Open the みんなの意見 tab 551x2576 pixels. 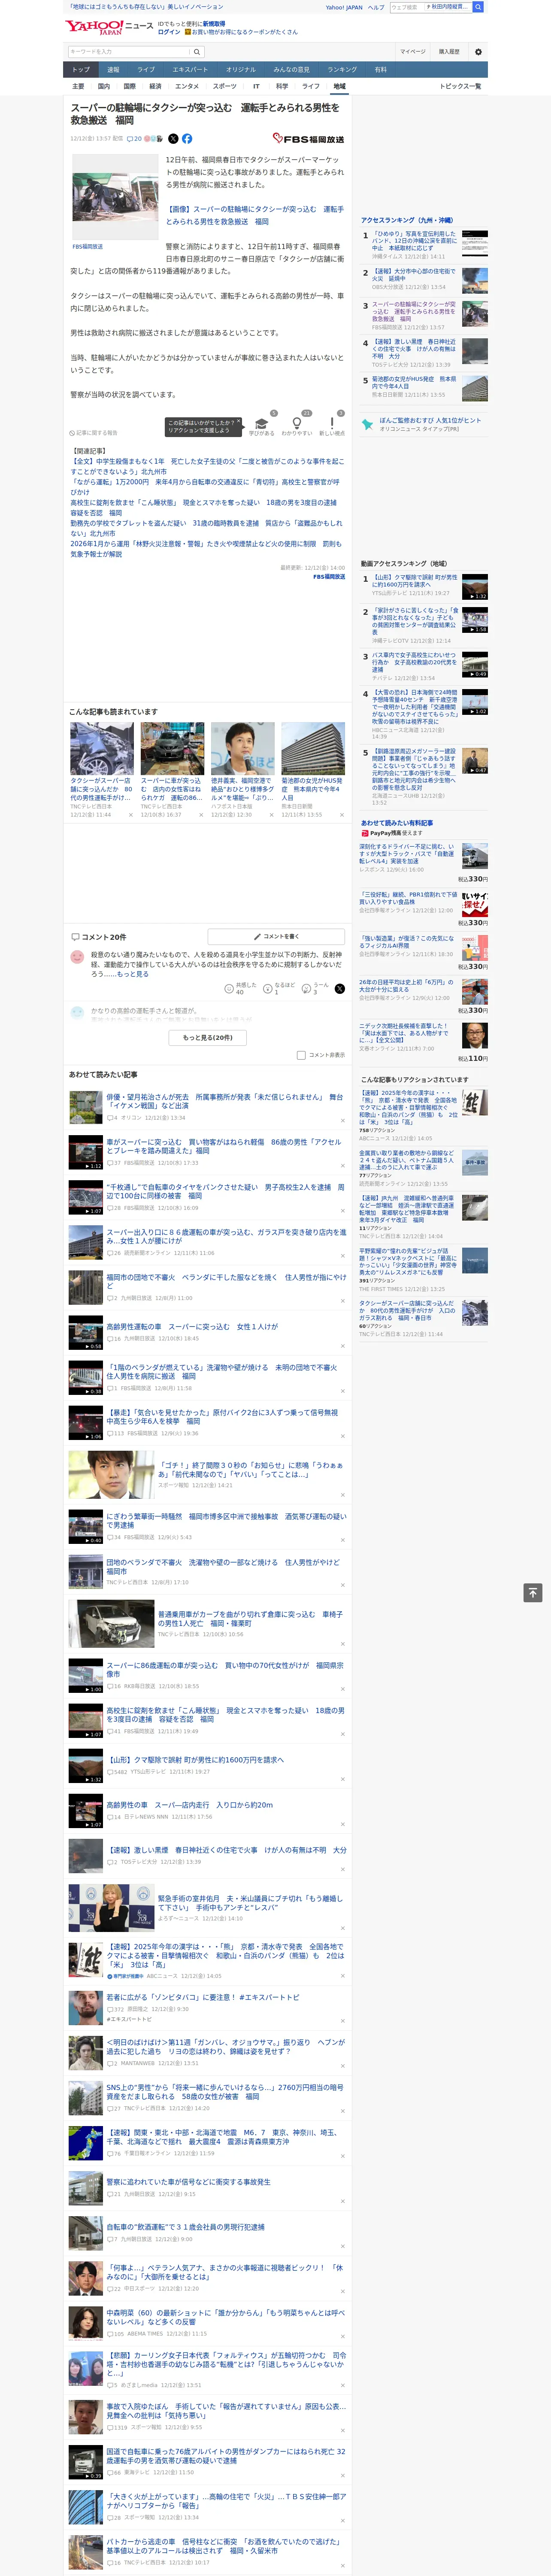click(291, 70)
